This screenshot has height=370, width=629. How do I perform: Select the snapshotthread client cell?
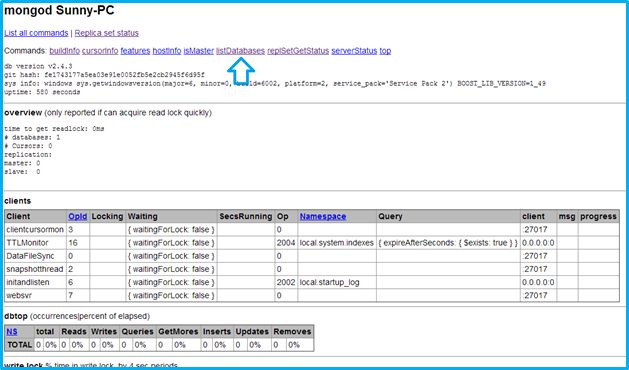click(35, 269)
